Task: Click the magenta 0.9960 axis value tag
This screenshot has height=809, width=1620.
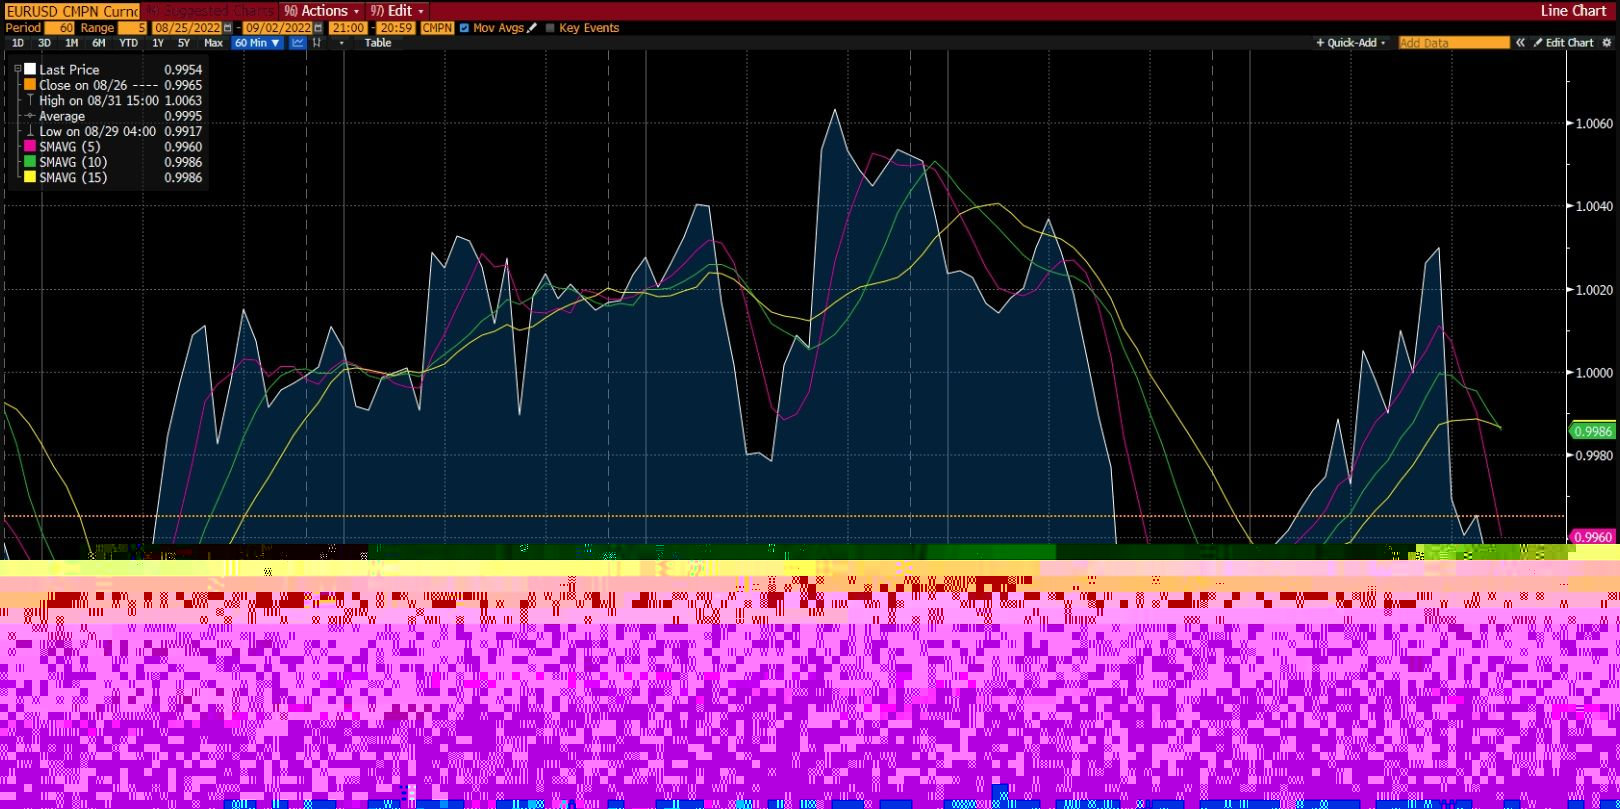Action: (x=1593, y=537)
